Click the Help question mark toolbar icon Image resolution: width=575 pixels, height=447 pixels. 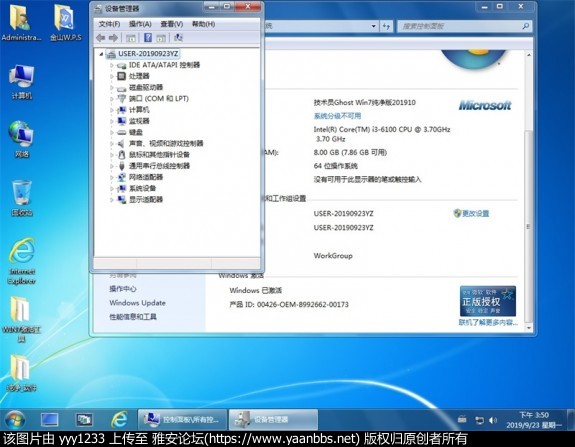148,38
